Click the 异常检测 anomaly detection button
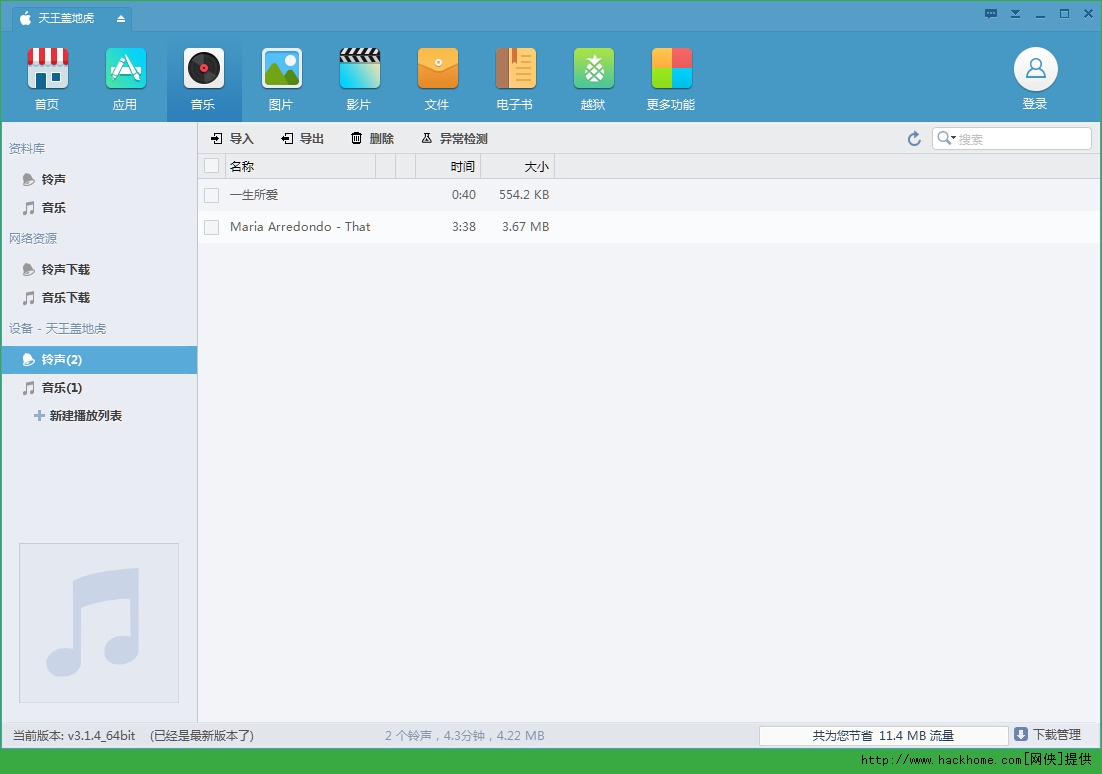The width and height of the screenshot is (1102, 774). click(x=455, y=139)
